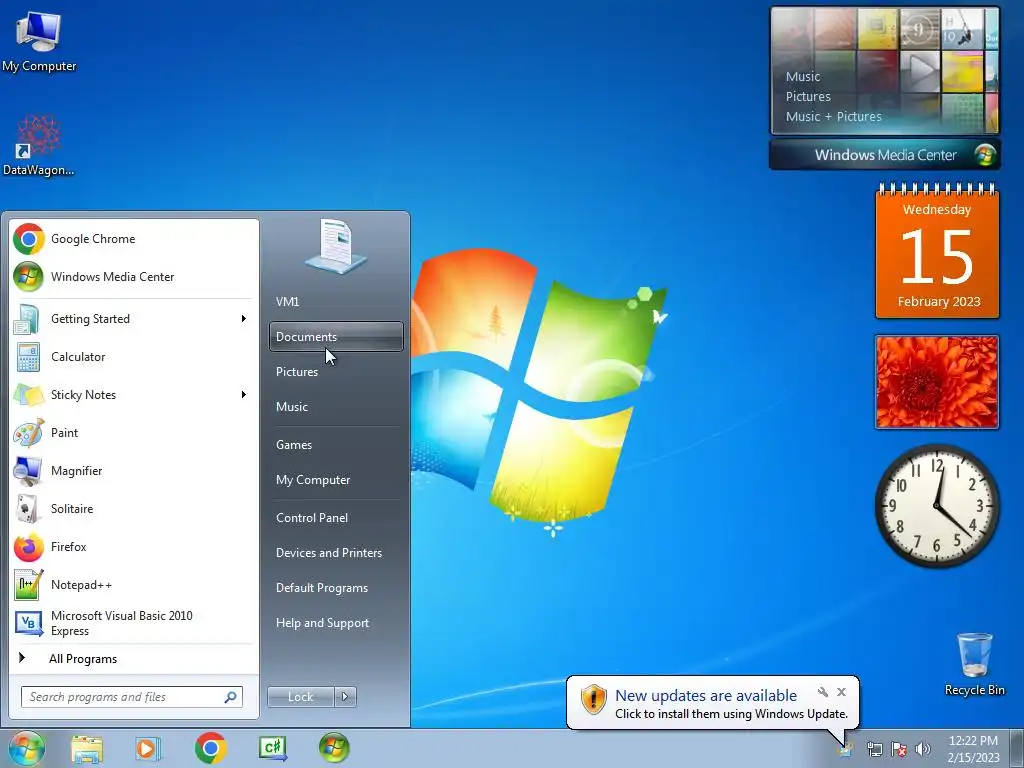
Task: Open Games from Start menu
Action: (x=336, y=445)
